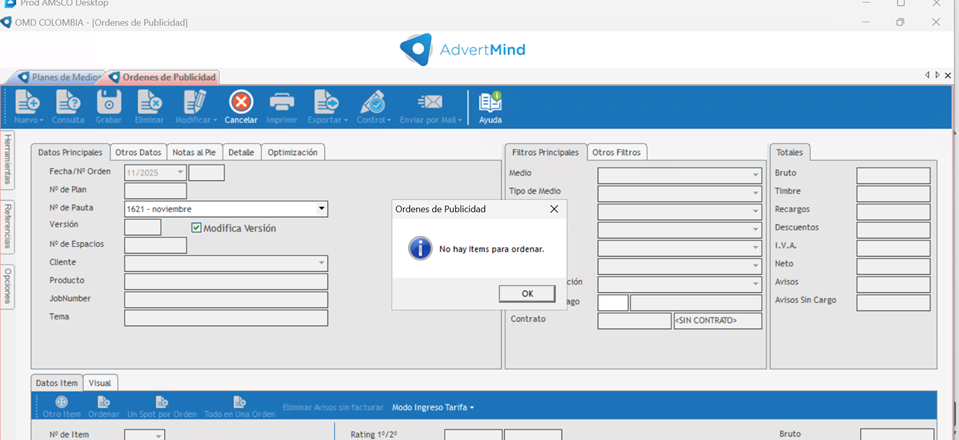This screenshot has width=959, height=440.
Task: Open the Optimización tab
Action: (292, 152)
